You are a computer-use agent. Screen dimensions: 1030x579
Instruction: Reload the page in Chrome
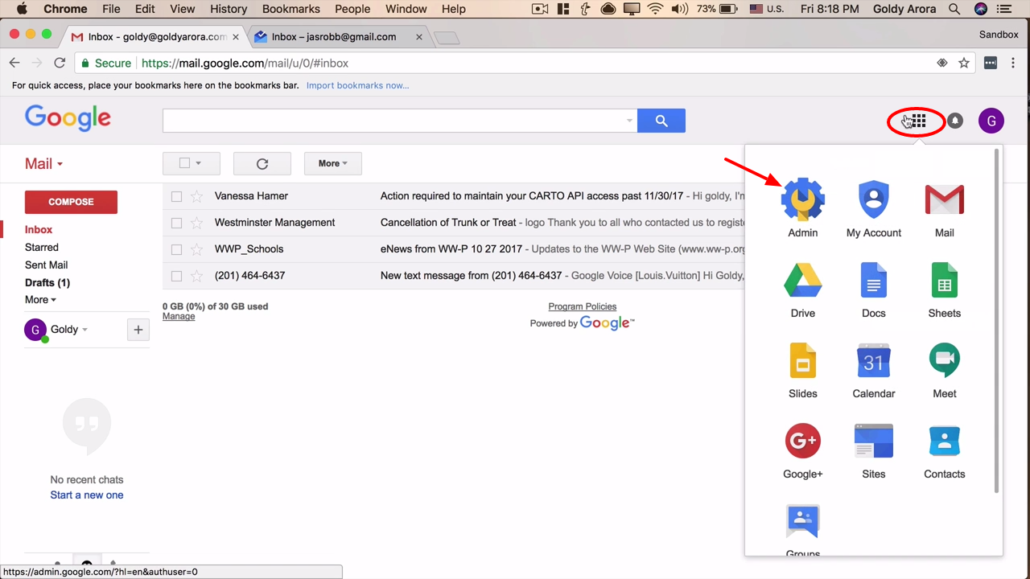[60, 63]
